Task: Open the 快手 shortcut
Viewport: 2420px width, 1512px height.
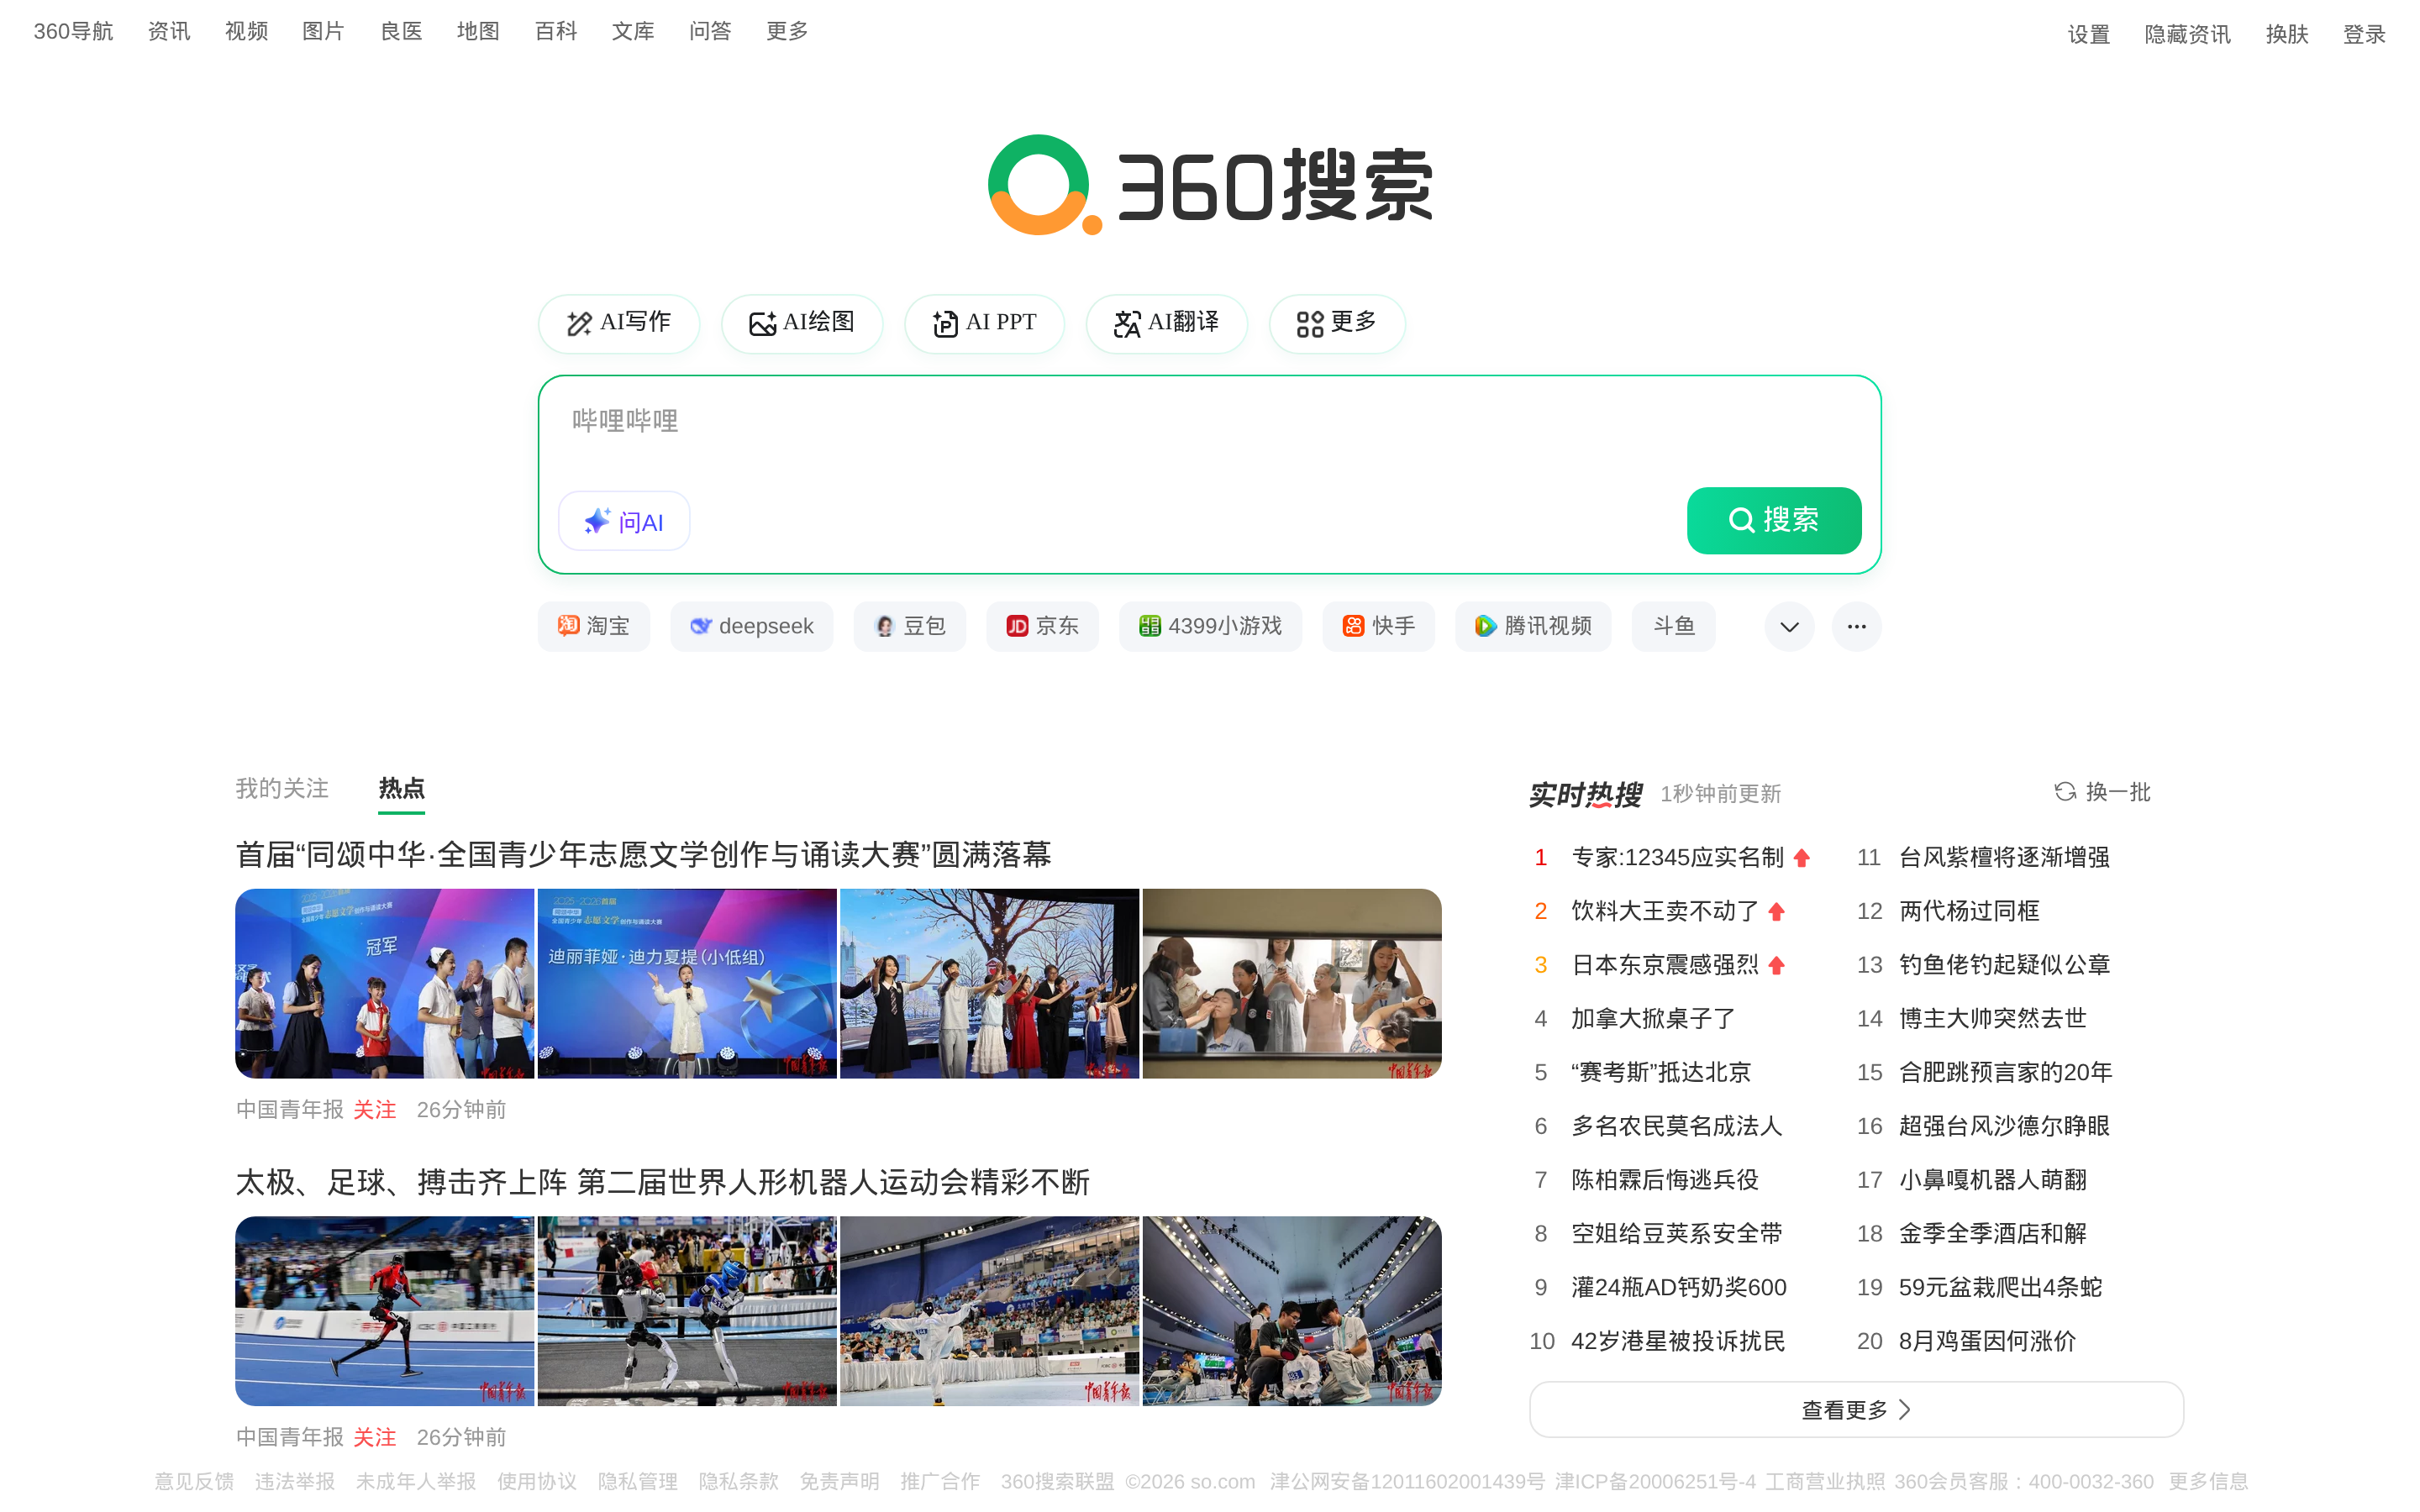Action: click(x=1378, y=626)
